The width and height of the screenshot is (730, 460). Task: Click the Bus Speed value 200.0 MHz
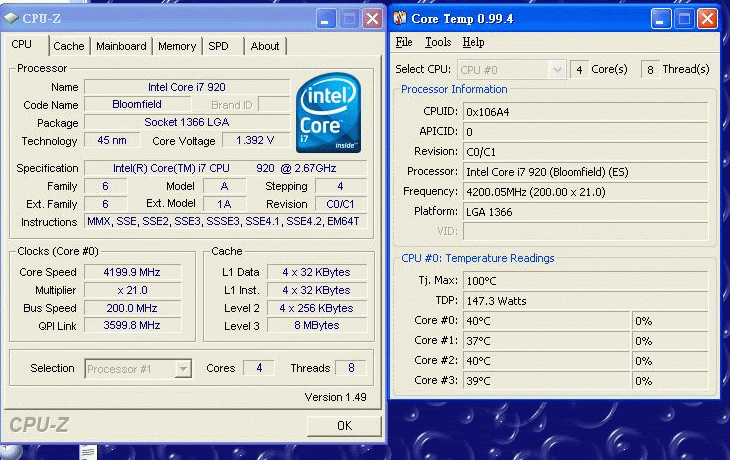pos(132,308)
